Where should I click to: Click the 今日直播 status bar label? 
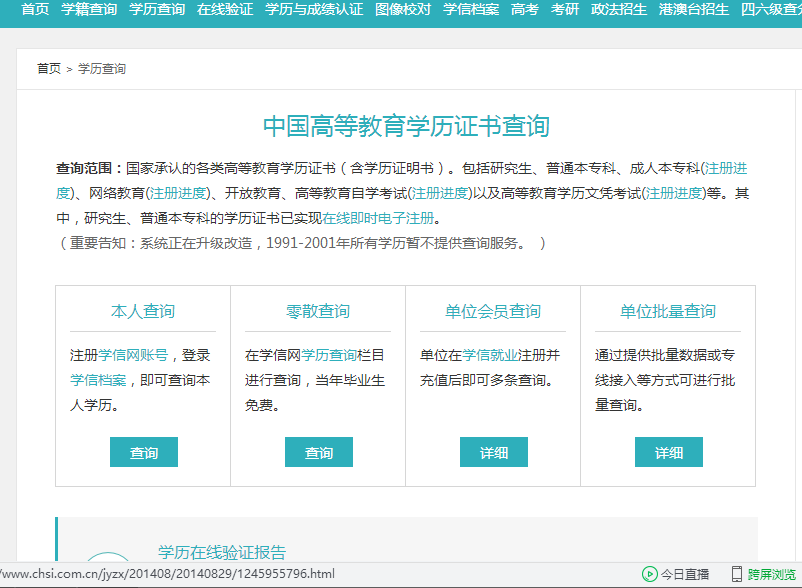684,574
